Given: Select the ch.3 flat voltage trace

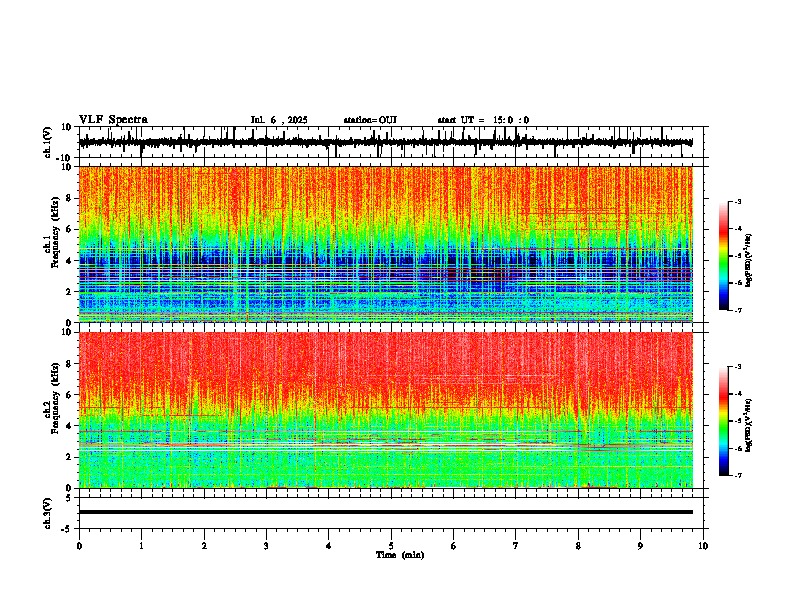Looking at the screenshot, I should pyautogui.click(x=386, y=512).
